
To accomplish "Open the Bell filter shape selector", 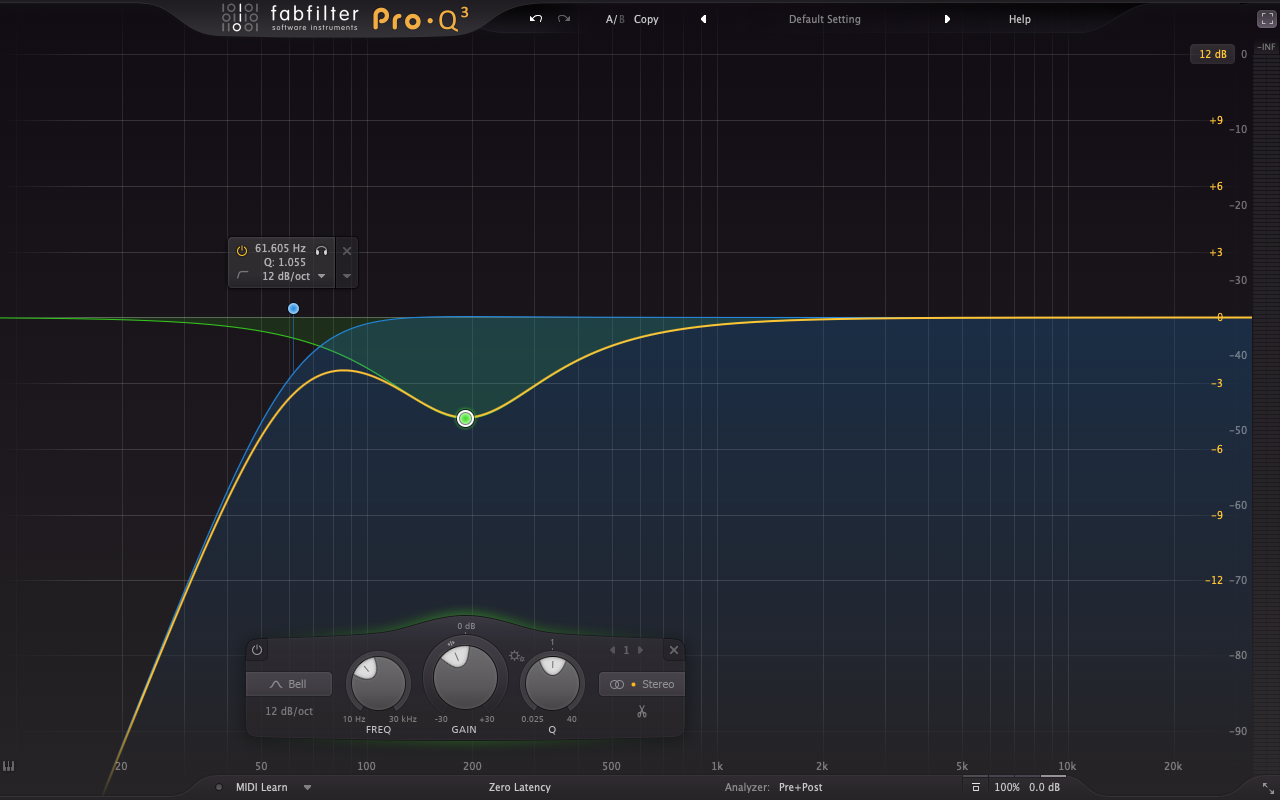I will [289, 684].
